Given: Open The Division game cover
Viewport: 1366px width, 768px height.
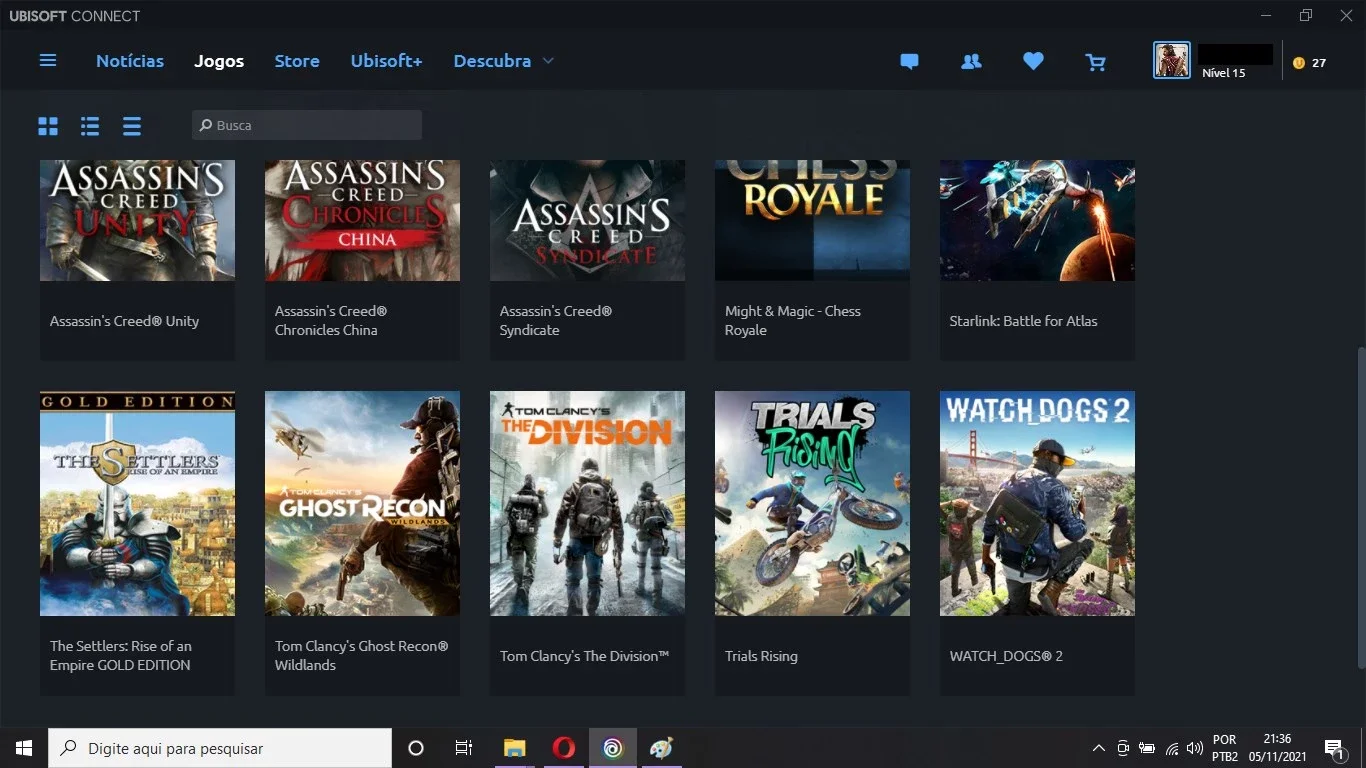Looking at the screenshot, I should pos(587,503).
